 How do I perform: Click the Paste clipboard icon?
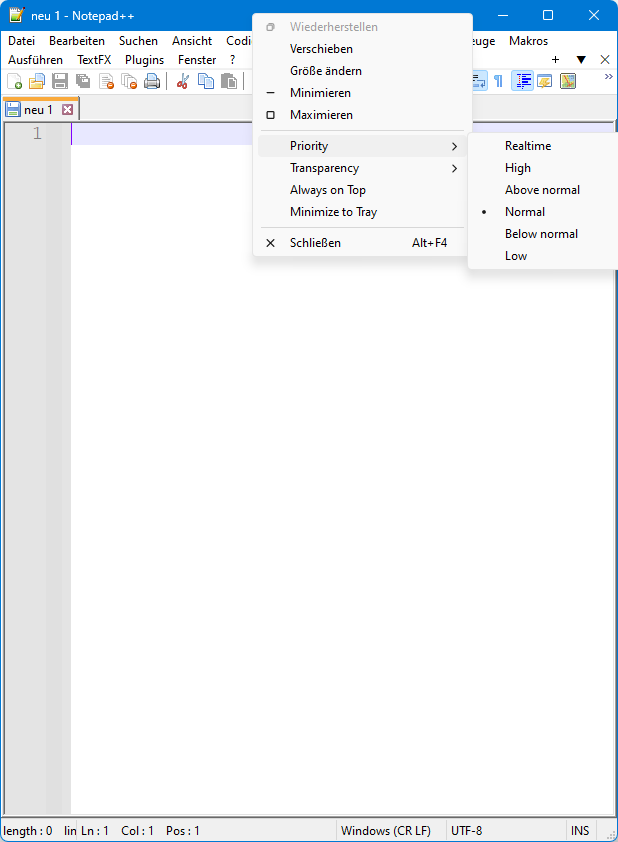tap(229, 81)
